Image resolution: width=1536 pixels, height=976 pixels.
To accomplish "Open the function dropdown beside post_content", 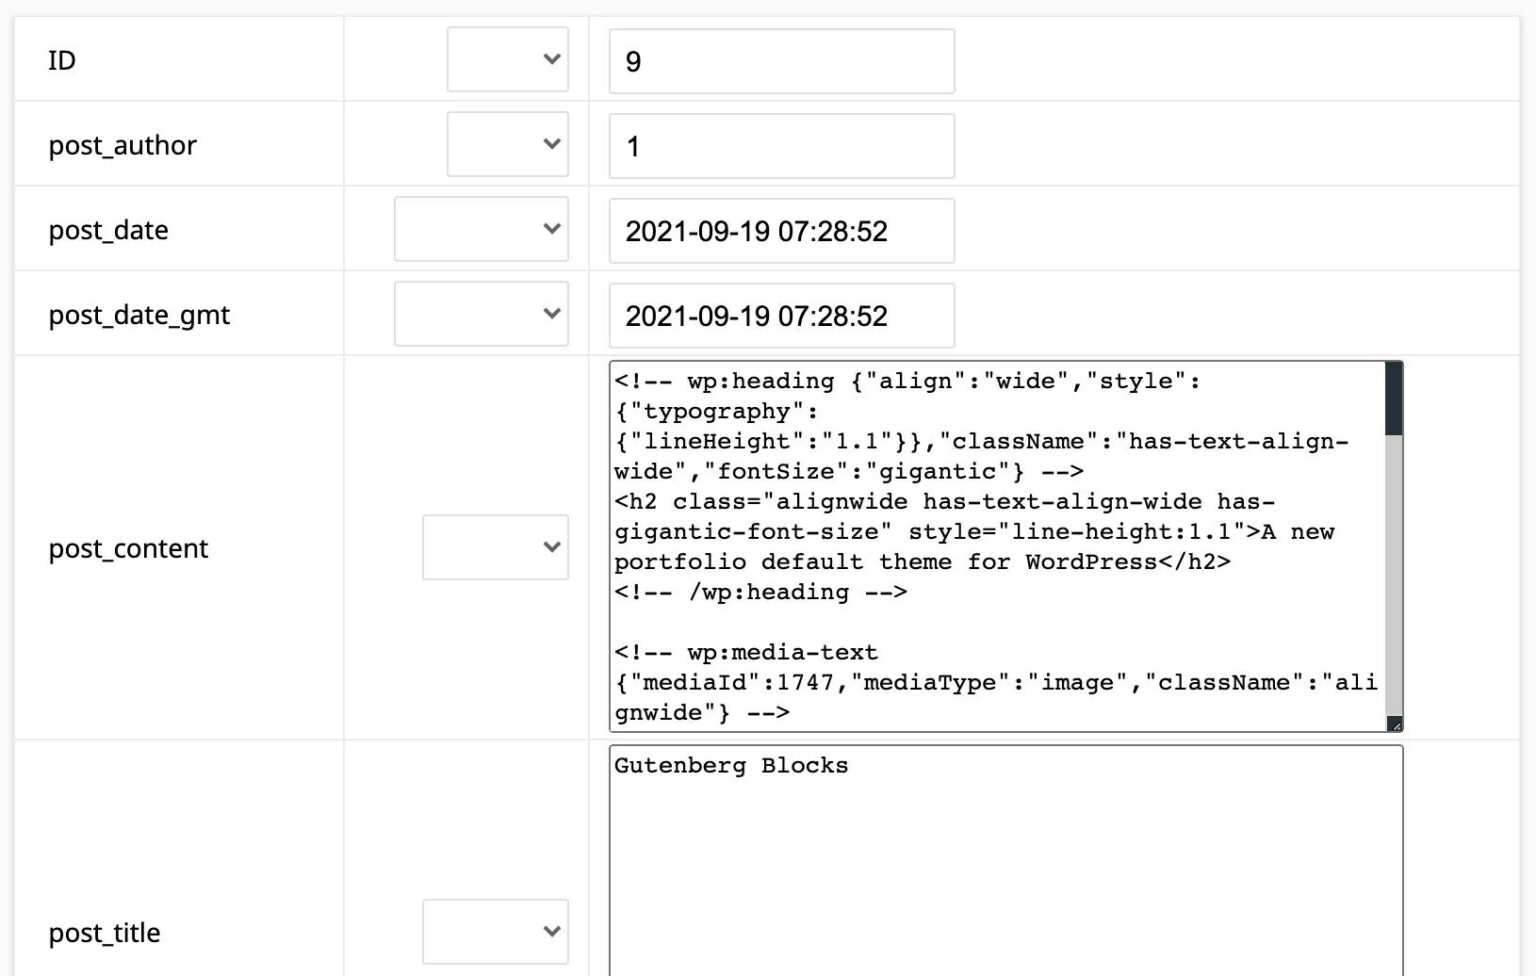I will pos(495,547).
